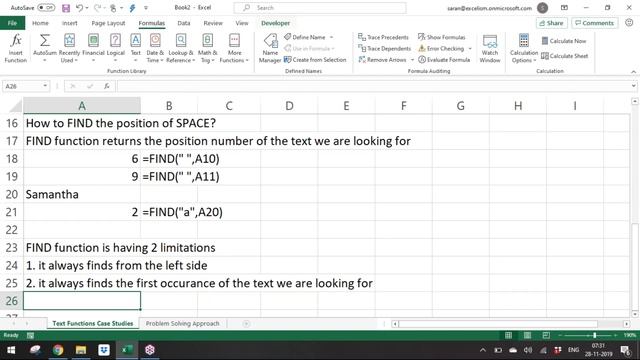640x360 pixels.
Task: Open the File tab
Action: click(12, 23)
